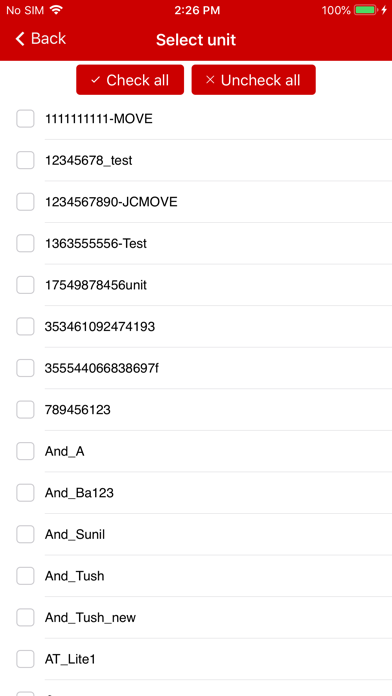Check the 1111111111-MOVE unit checkbox
The height and width of the screenshot is (696, 392).
pyautogui.click(x=25, y=119)
